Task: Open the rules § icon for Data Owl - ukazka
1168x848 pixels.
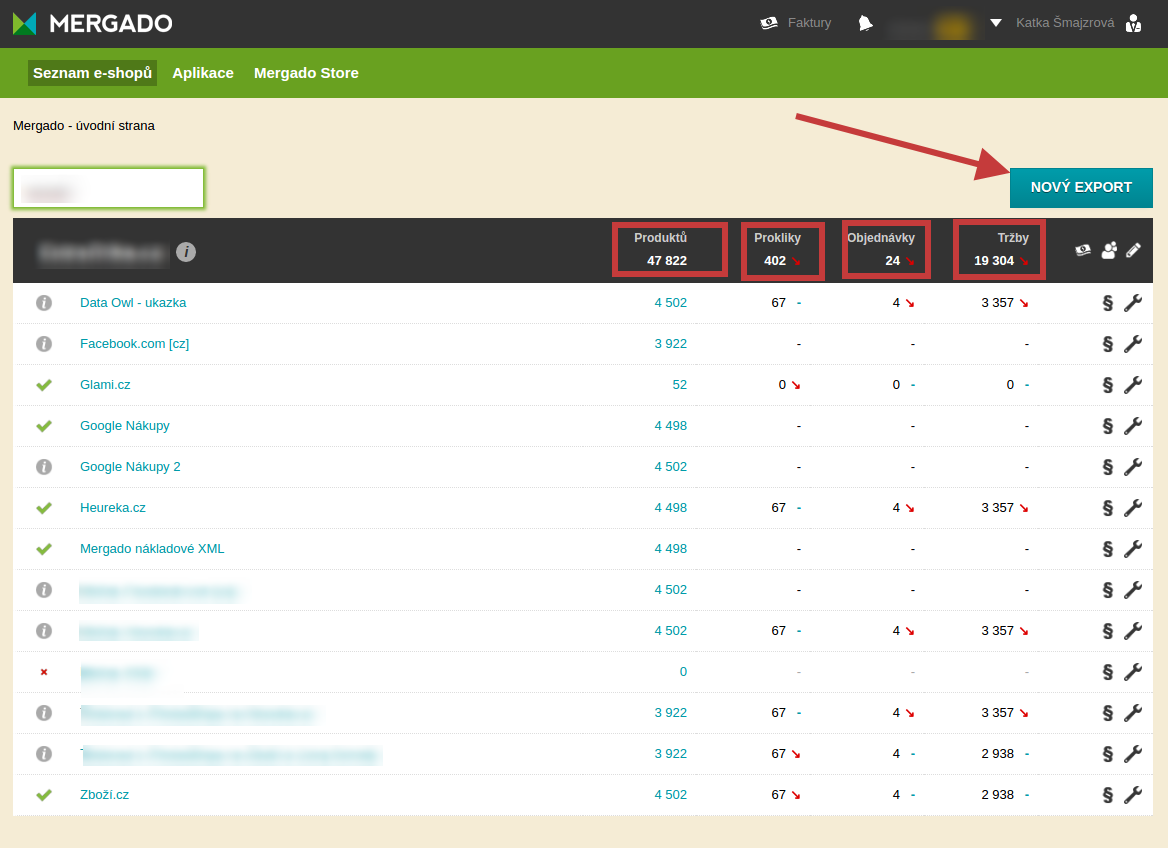Action: (x=1108, y=303)
